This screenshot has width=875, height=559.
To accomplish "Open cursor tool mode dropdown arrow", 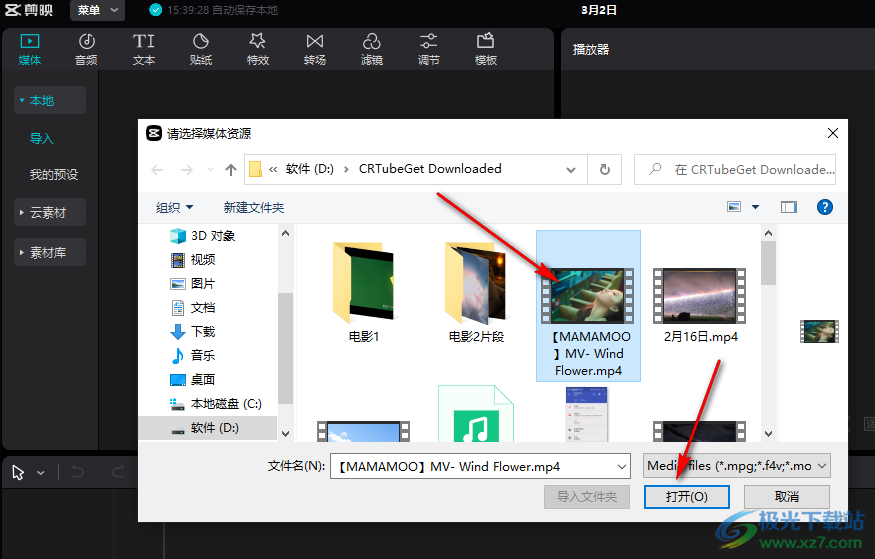I will coord(41,473).
